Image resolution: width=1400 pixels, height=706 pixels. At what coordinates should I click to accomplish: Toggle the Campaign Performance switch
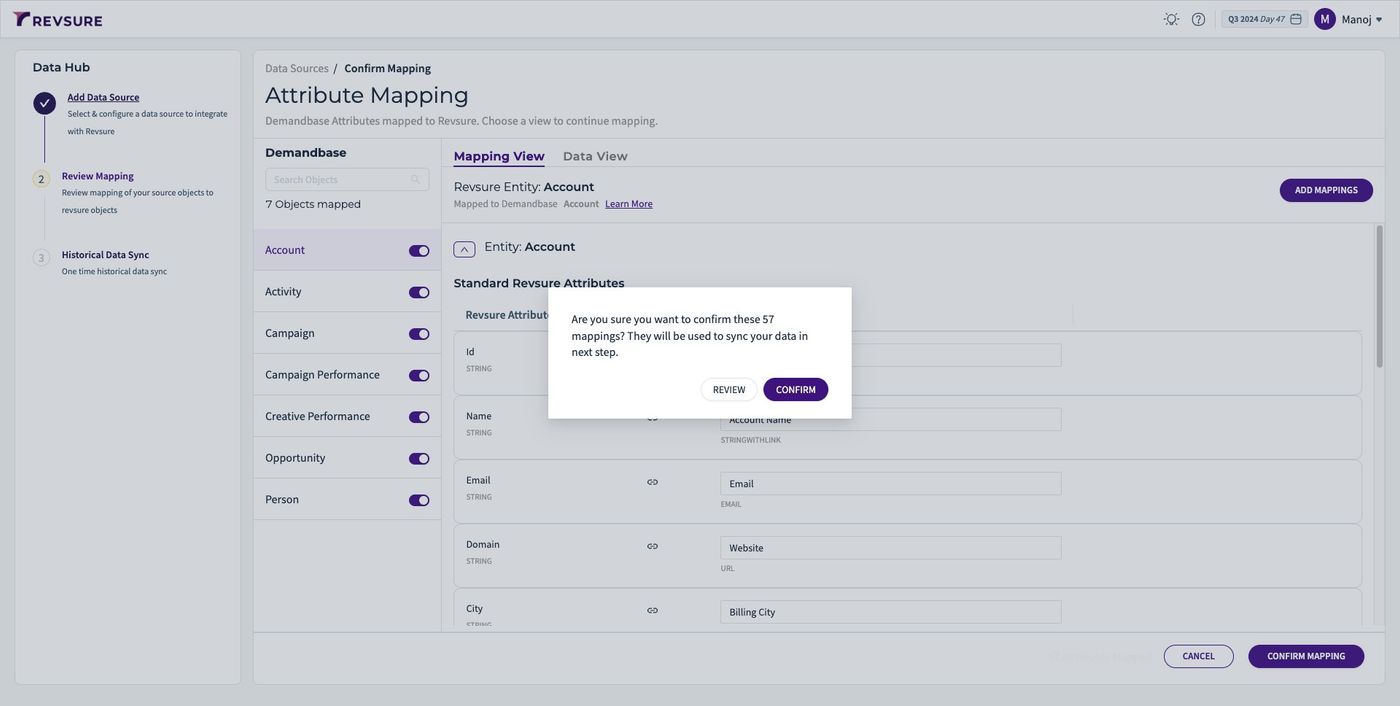pos(419,376)
